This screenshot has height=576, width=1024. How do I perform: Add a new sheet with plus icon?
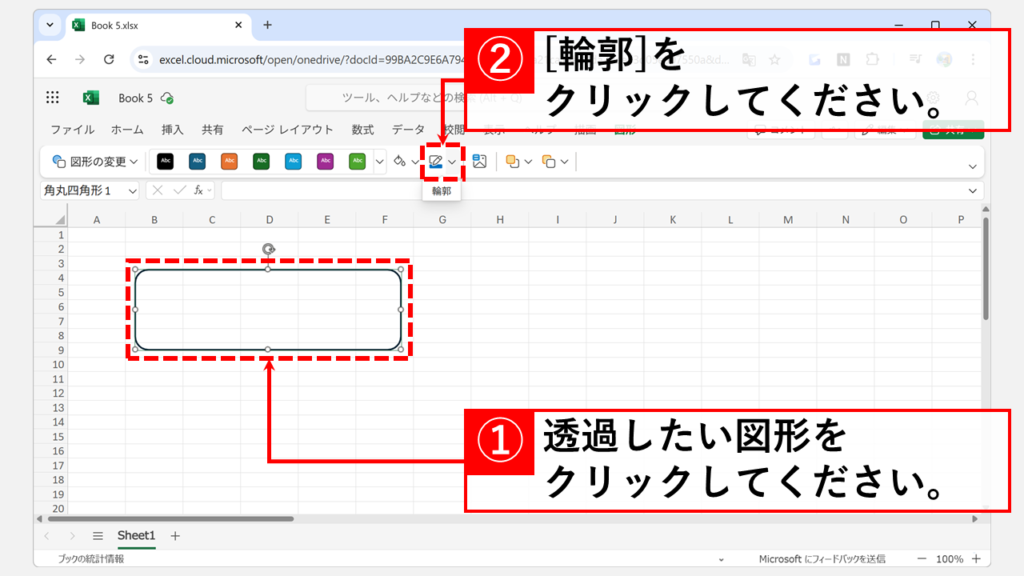point(175,536)
